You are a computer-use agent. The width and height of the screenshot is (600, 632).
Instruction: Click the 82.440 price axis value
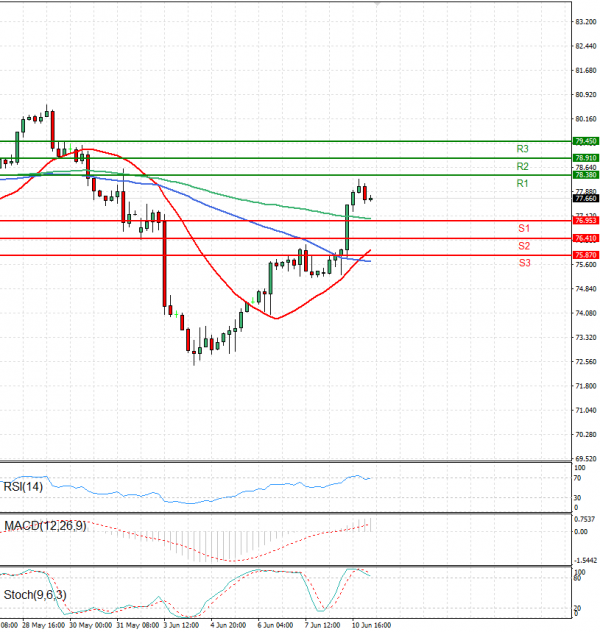pos(585,46)
